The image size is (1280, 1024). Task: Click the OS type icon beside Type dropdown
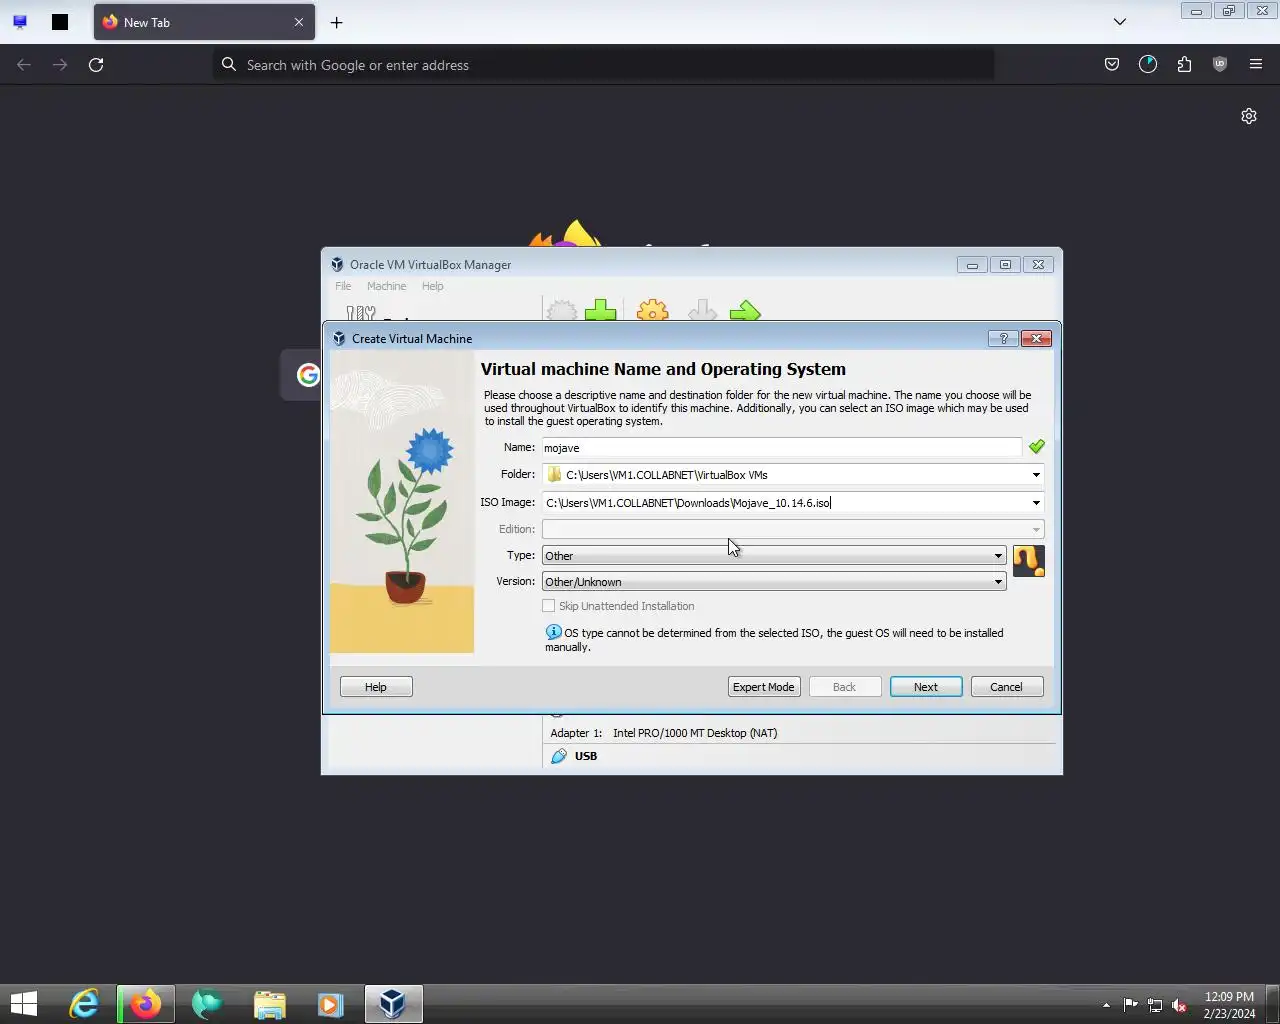coord(1028,561)
